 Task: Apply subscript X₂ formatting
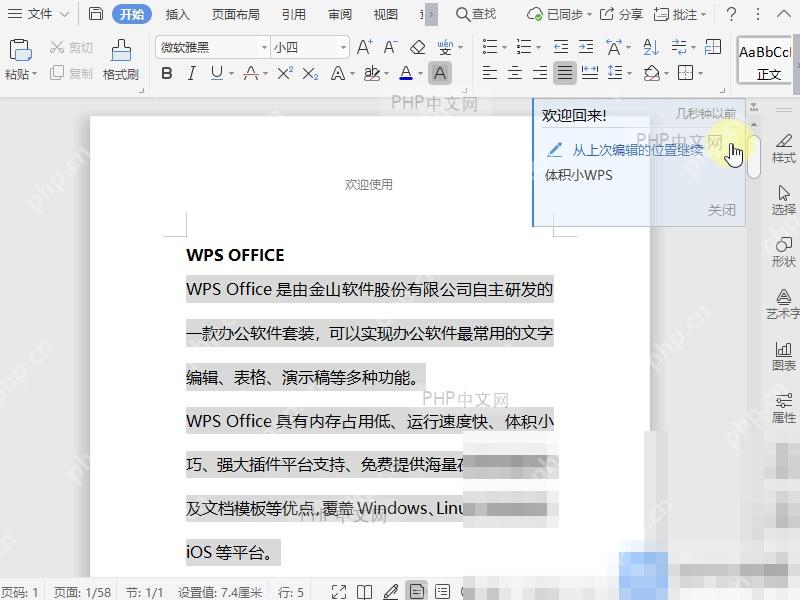(x=310, y=74)
